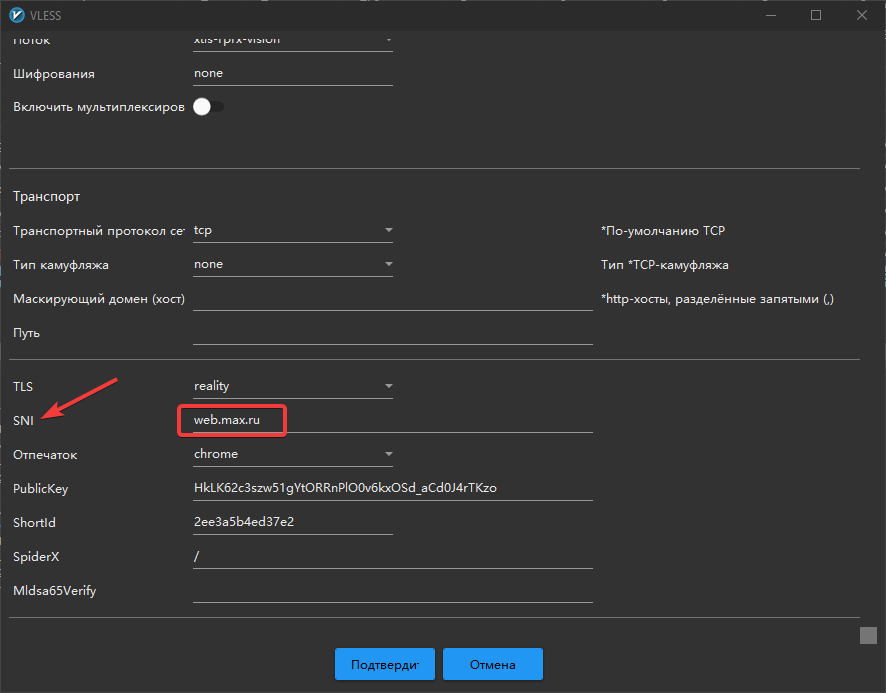This screenshot has height=693, width=886.
Task: Click the '*По-умолчанию TCP' hint text
Action: click(663, 231)
